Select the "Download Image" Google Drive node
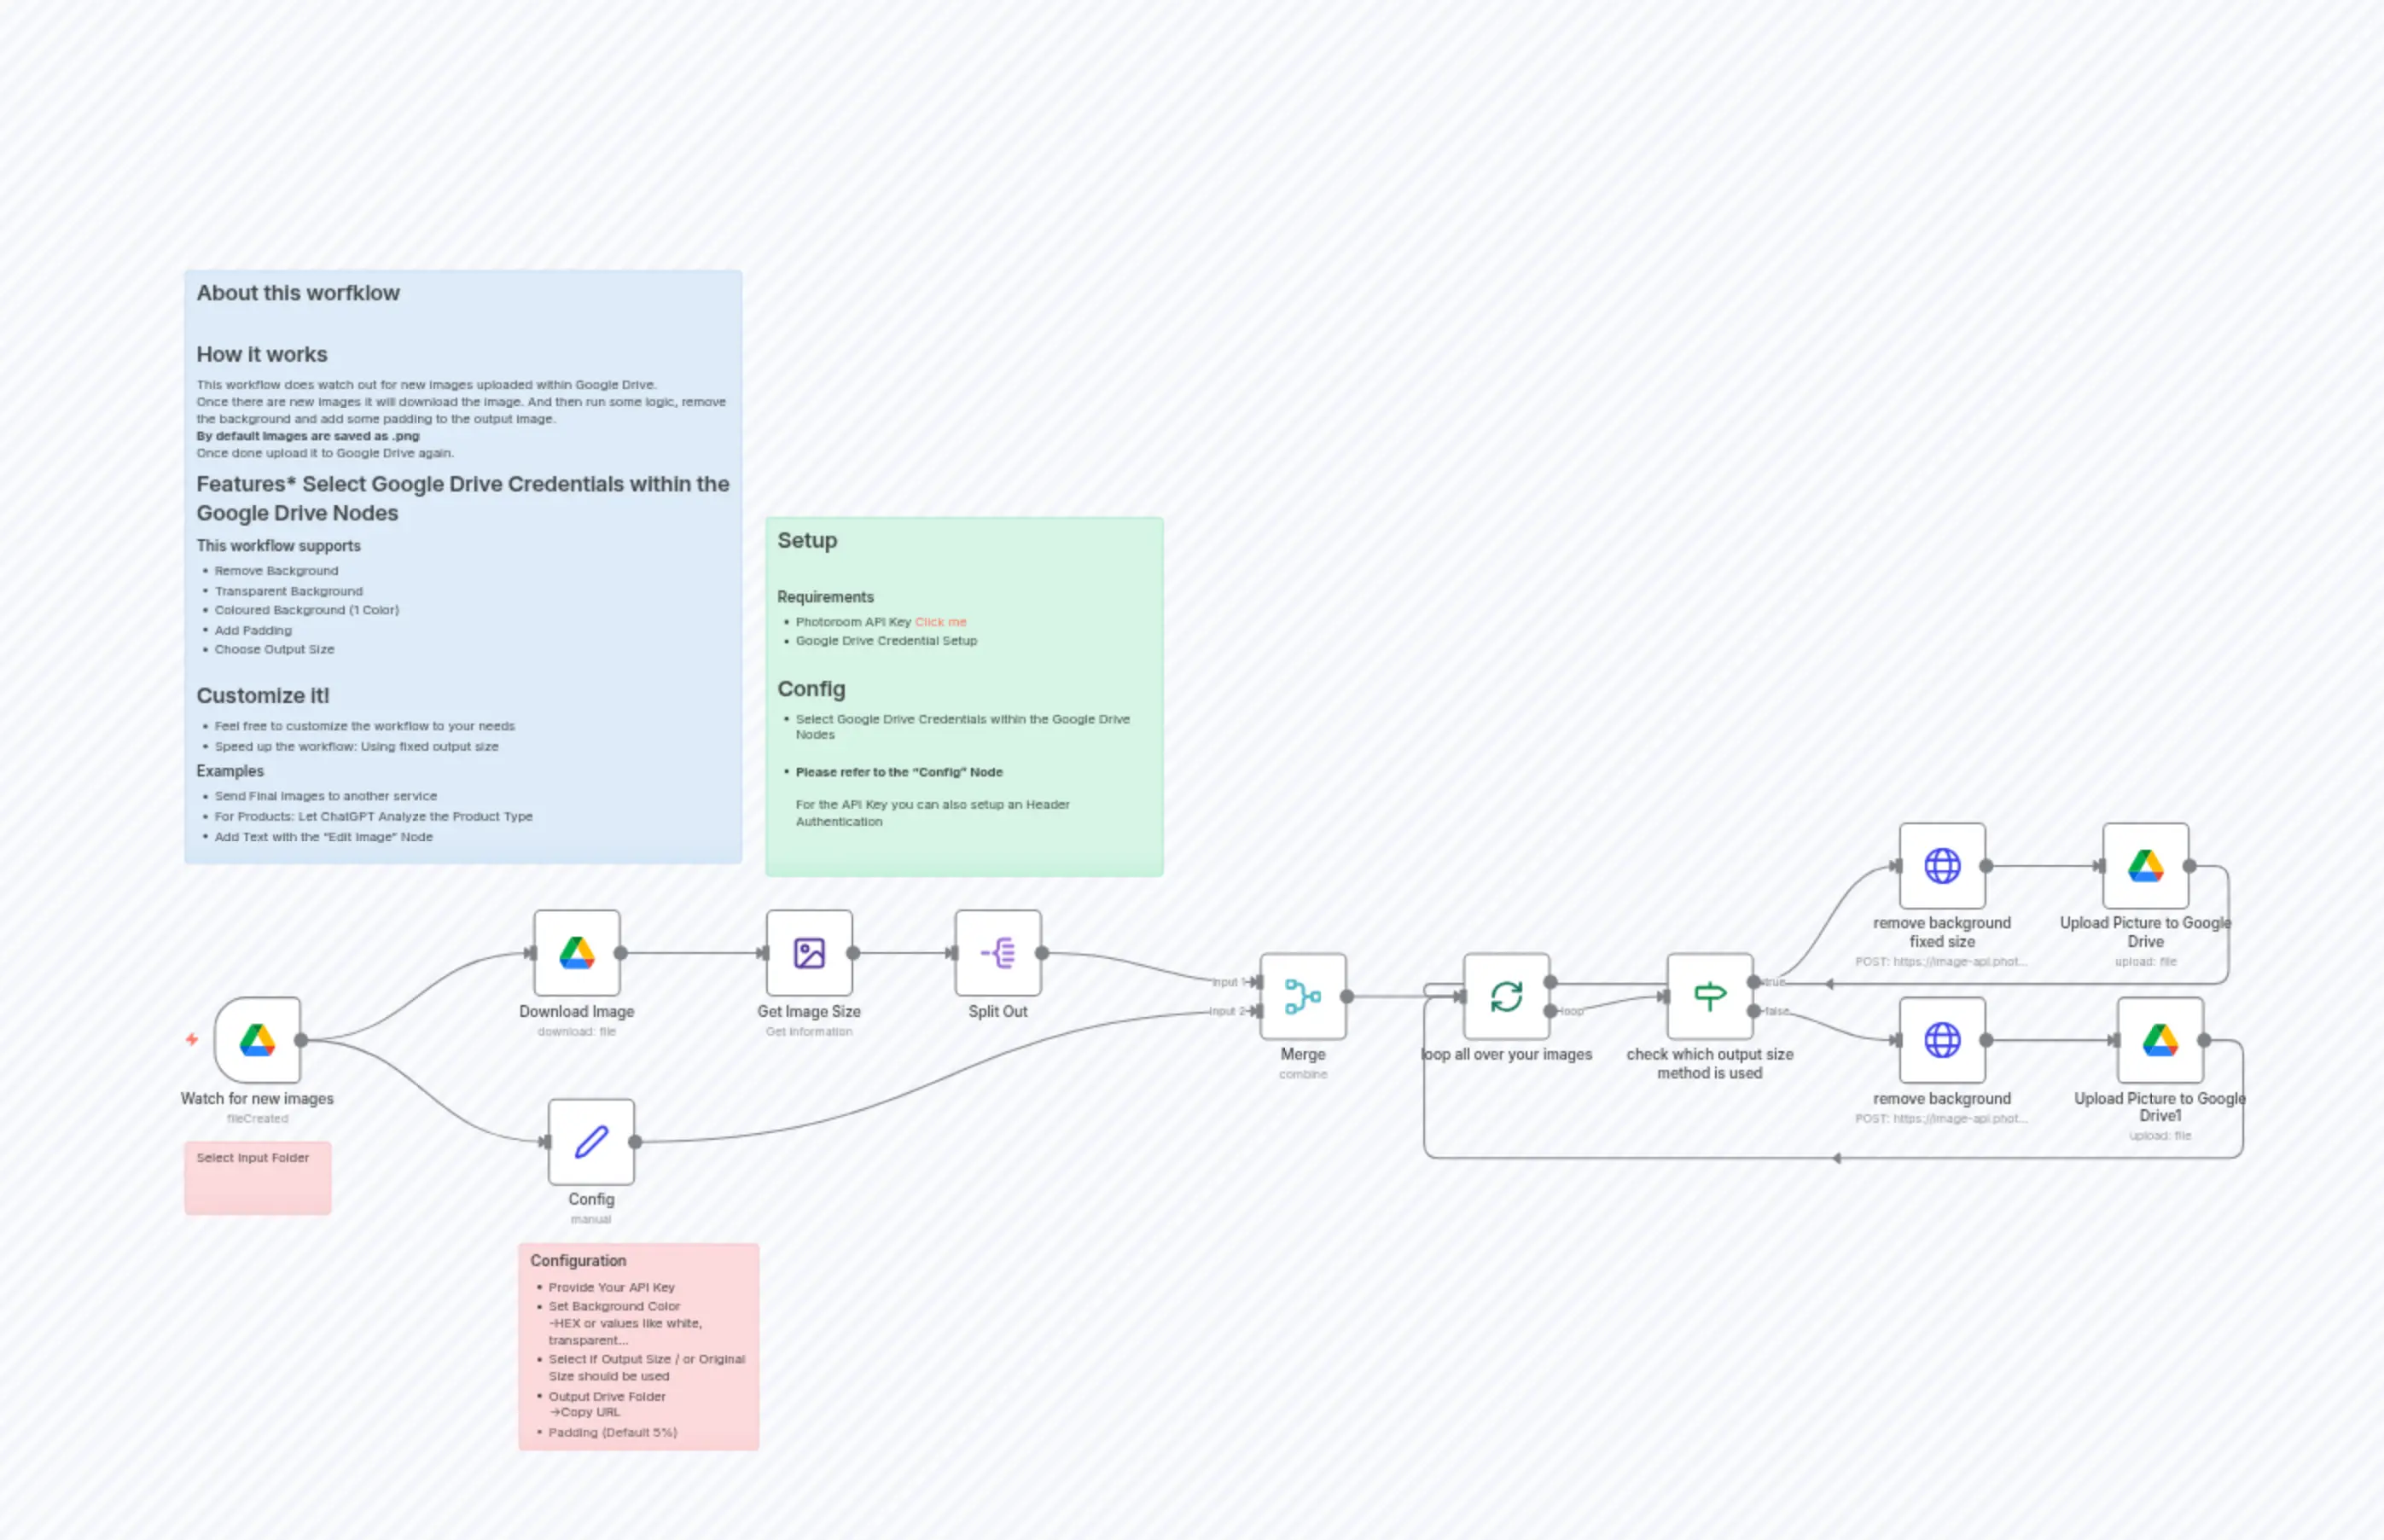The height and width of the screenshot is (1540, 2384). 576,953
